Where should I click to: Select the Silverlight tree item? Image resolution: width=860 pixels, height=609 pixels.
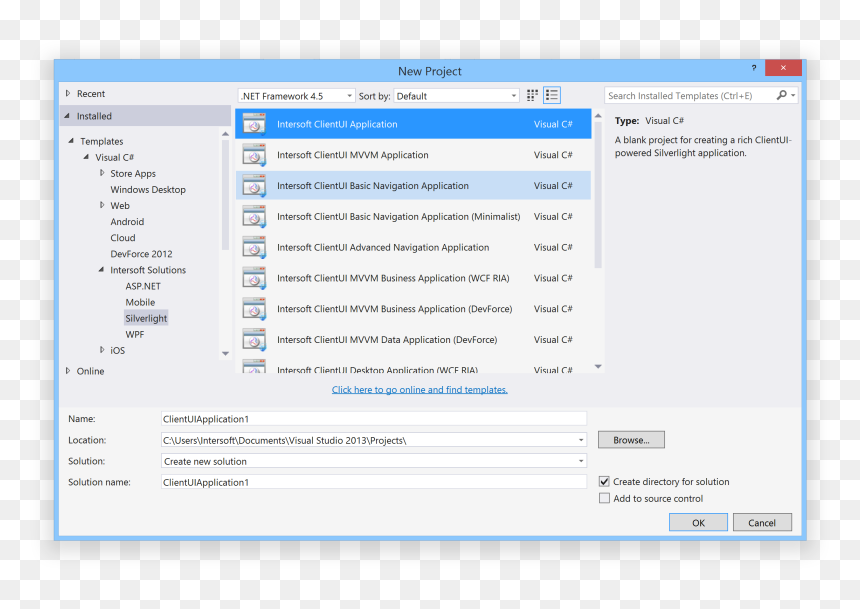point(146,318)
